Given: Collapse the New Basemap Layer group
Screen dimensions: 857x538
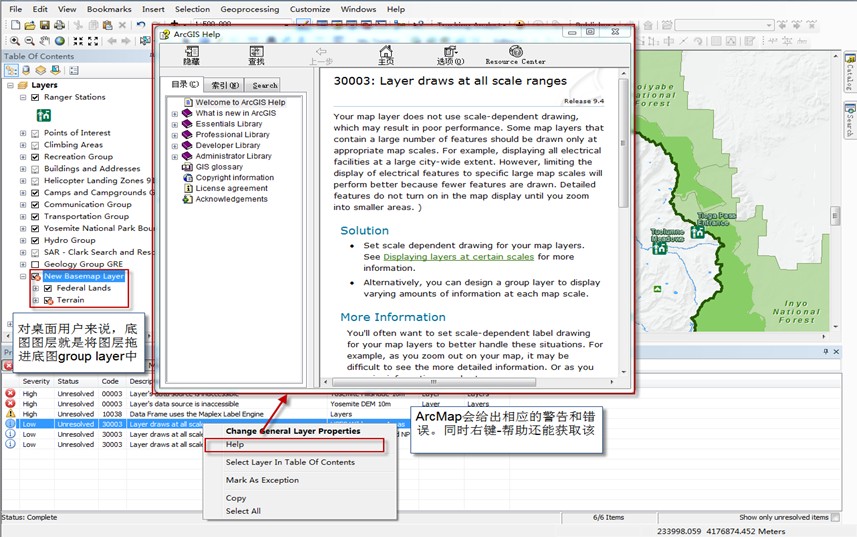Looking at the screenshot, I should (22, 276).
